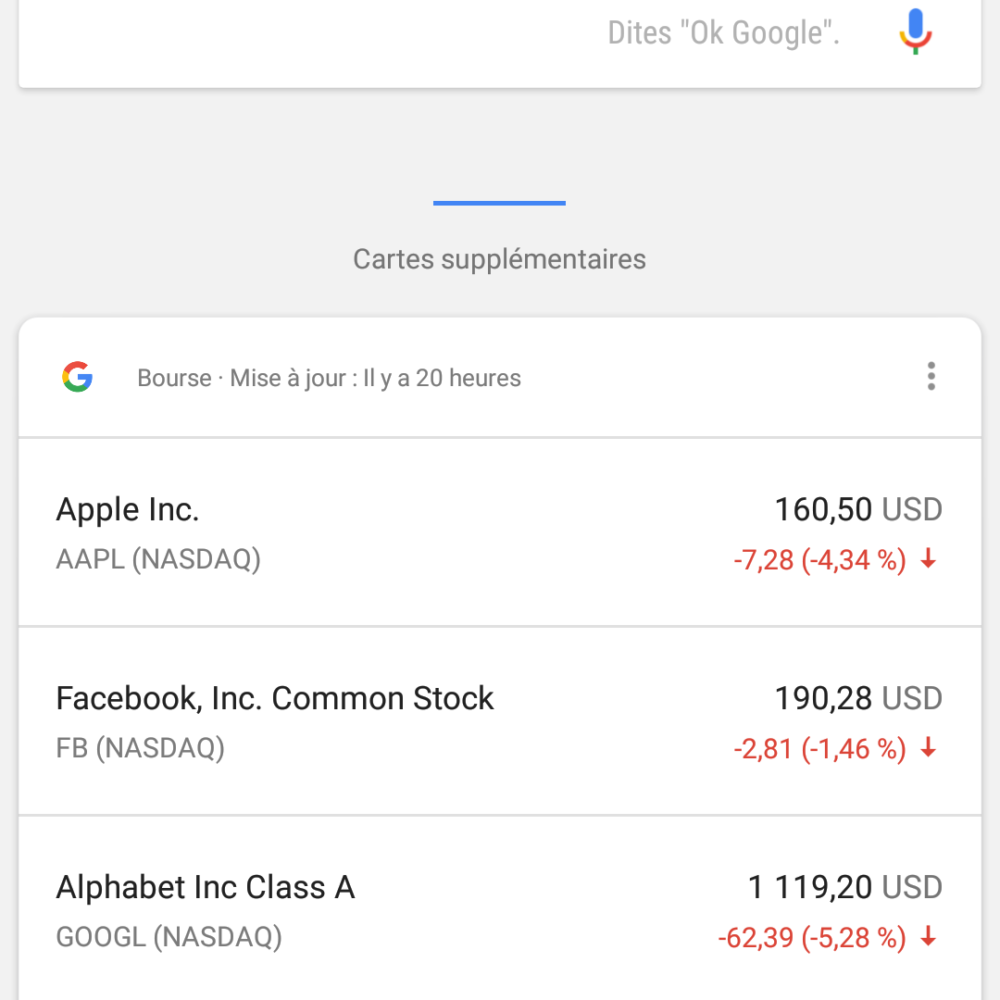Screen dimensions: 1000x1000
Task: Click the -7,28 (-4,34 %) change
Action: coord(820,560)
